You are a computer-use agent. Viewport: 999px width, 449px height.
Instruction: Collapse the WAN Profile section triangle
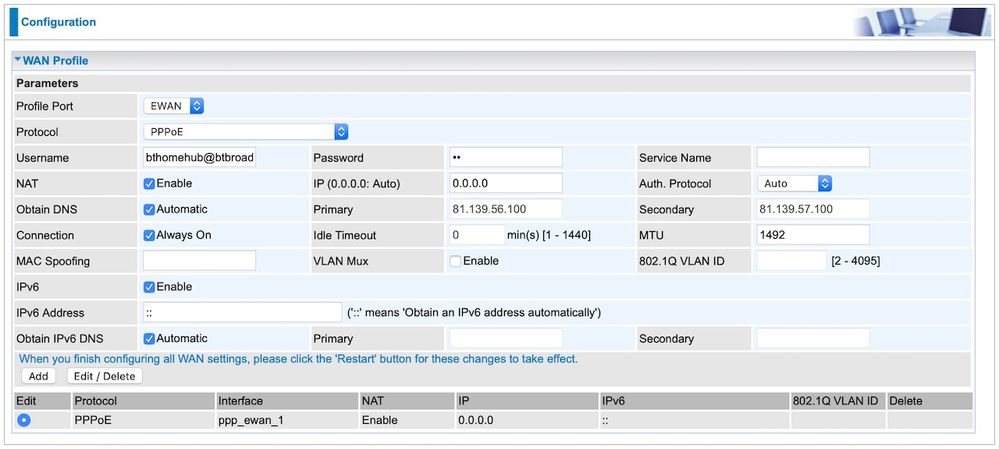tap(18, 61)
